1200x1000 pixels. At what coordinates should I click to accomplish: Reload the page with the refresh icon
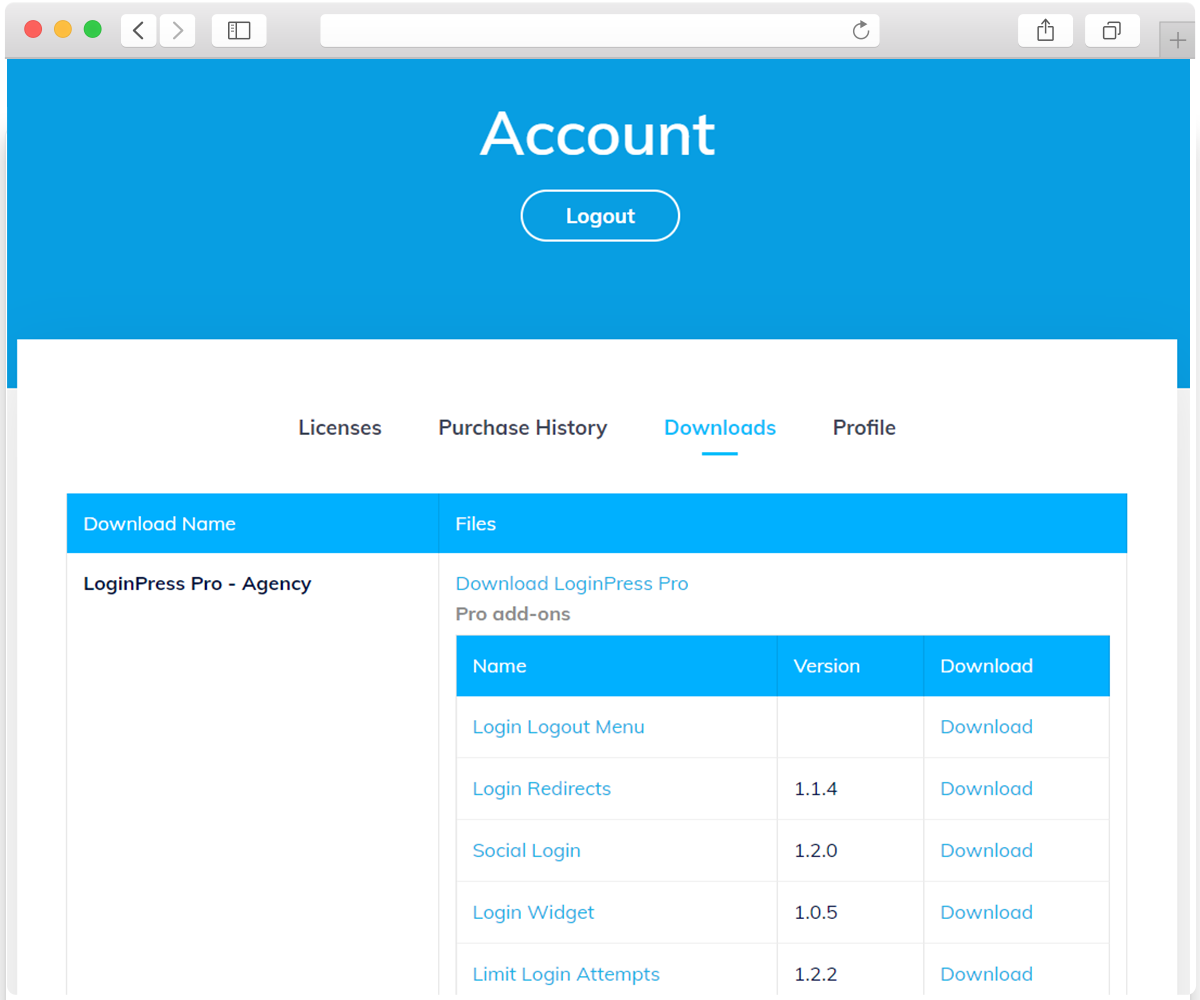click(x=861, y=30)
